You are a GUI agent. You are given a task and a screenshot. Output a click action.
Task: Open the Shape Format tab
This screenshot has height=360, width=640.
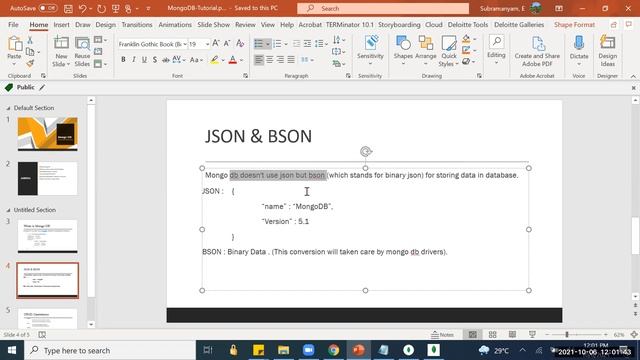574,24
